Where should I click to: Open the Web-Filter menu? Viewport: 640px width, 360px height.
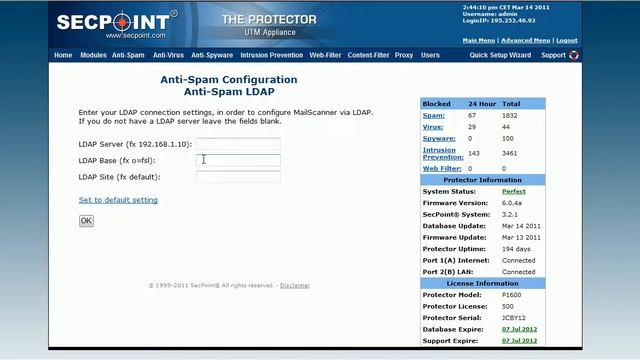[325, 55]
